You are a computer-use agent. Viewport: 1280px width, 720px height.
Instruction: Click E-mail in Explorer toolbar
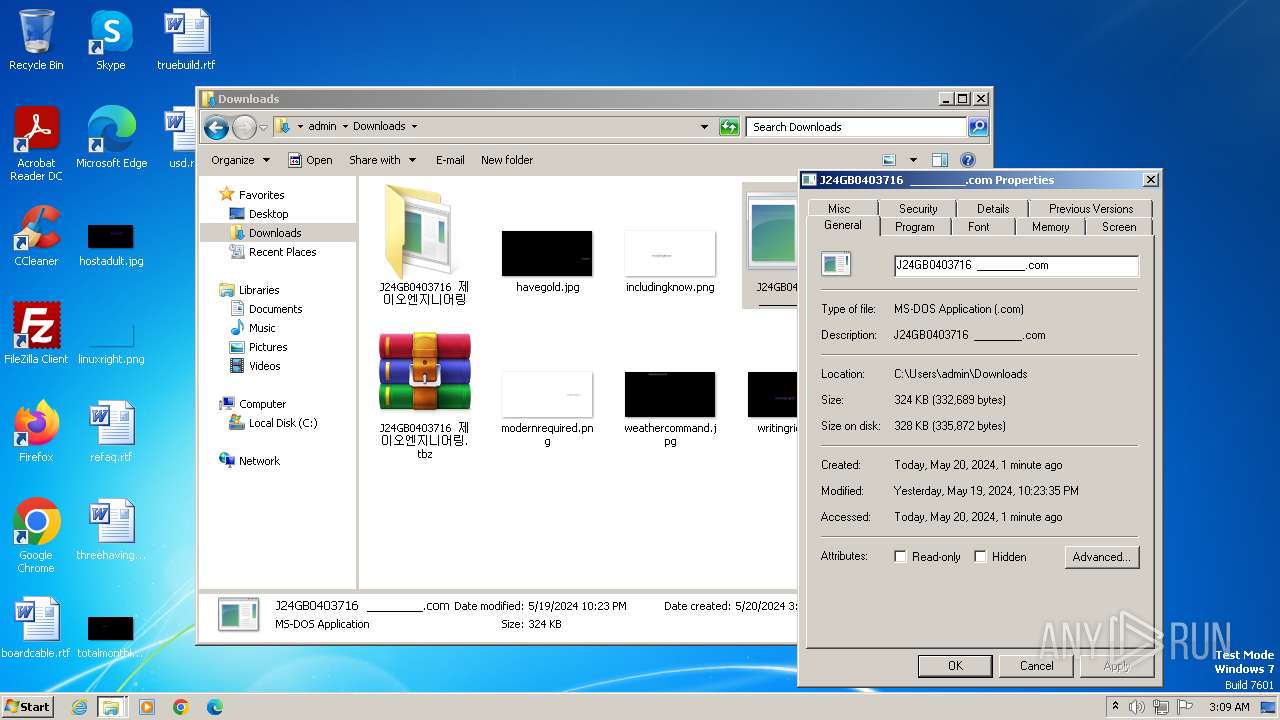[450, 160]
